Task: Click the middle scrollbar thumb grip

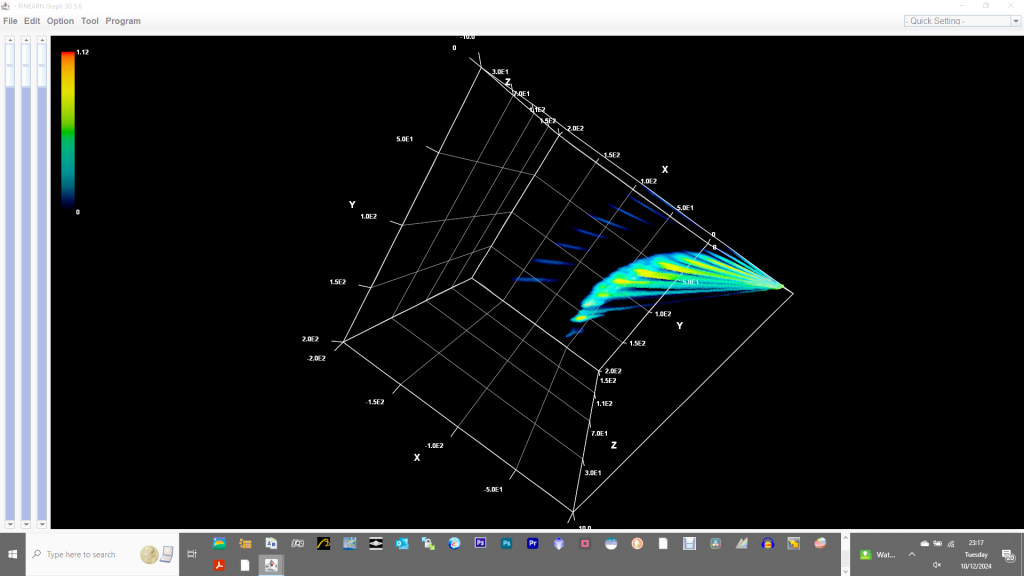Action: coord(26,65)
